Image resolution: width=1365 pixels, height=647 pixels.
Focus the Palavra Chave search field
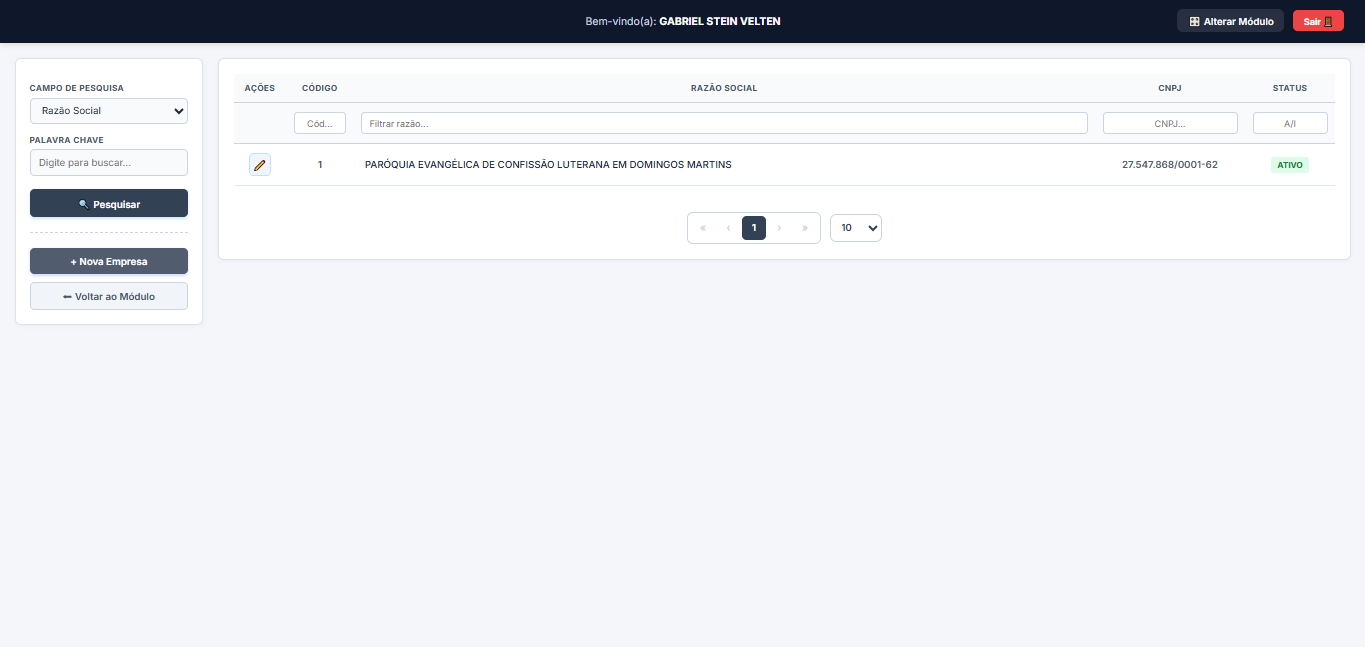(x=109, y=162)
